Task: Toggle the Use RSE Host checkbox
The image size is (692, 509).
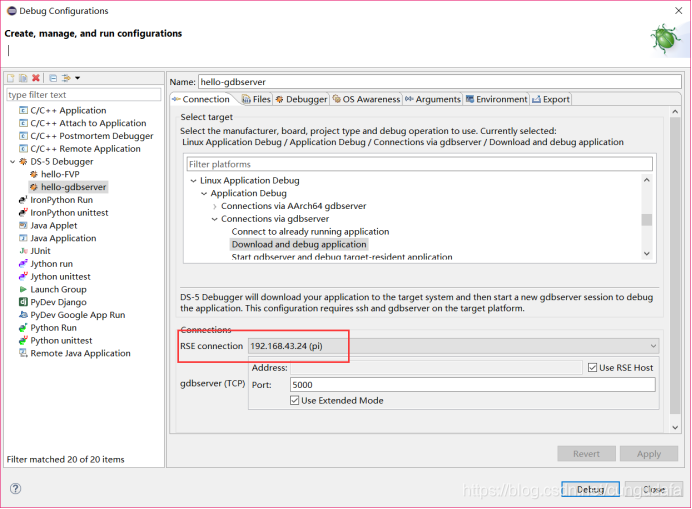Action: coord(592,368)
